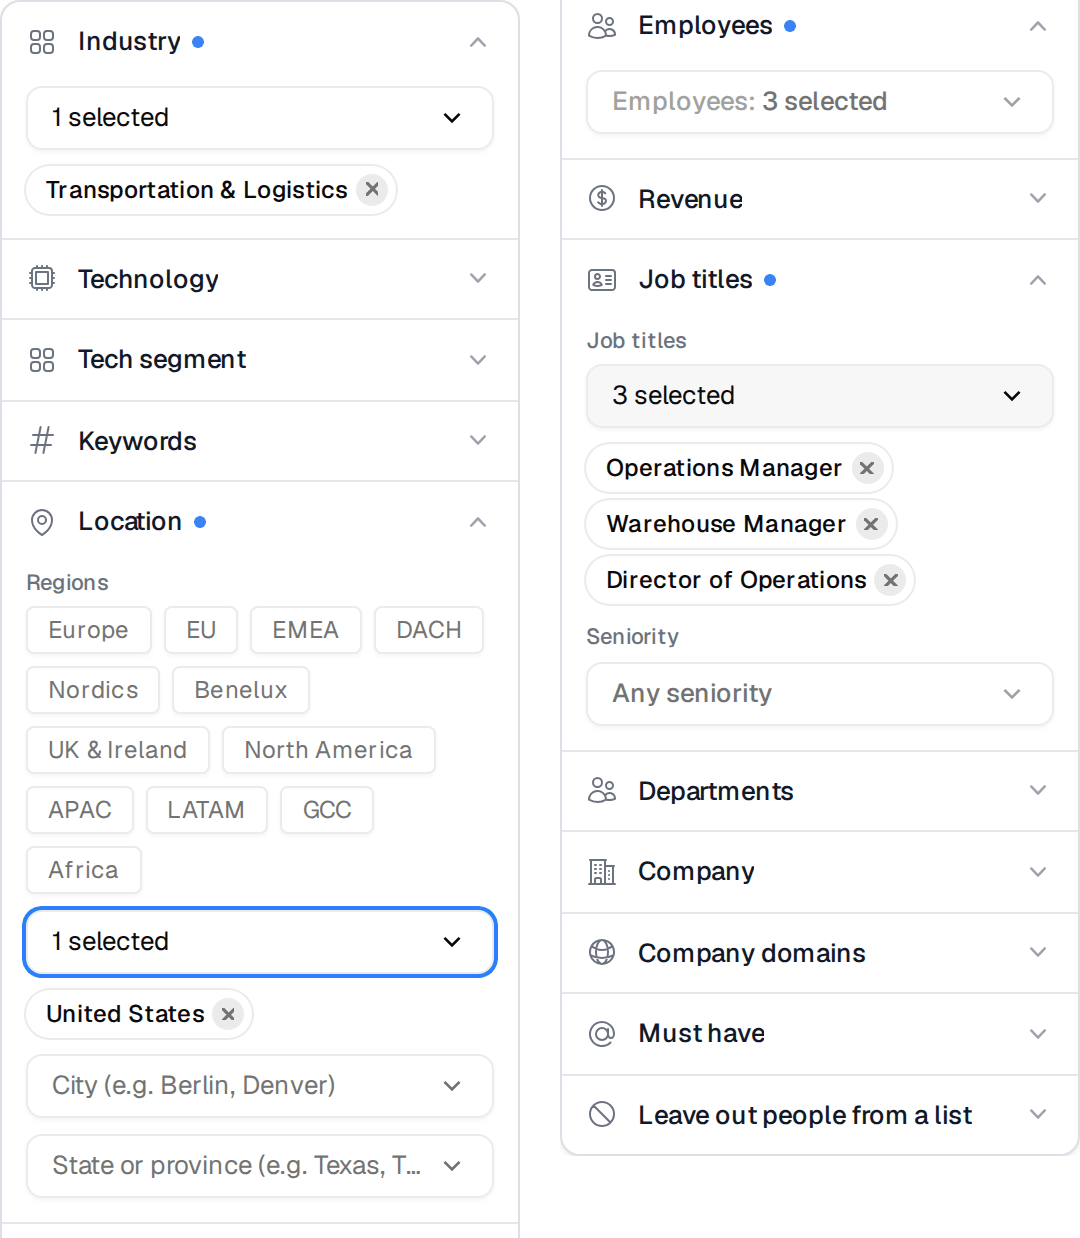Click the Company building icon
This screenshot has width=1080, height=1238.
(602, 872)
